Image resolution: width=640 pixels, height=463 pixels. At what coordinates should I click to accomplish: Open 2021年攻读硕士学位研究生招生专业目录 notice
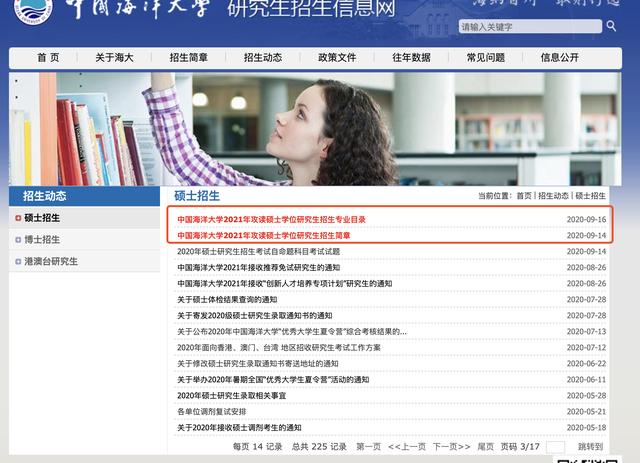pos(271,219)
